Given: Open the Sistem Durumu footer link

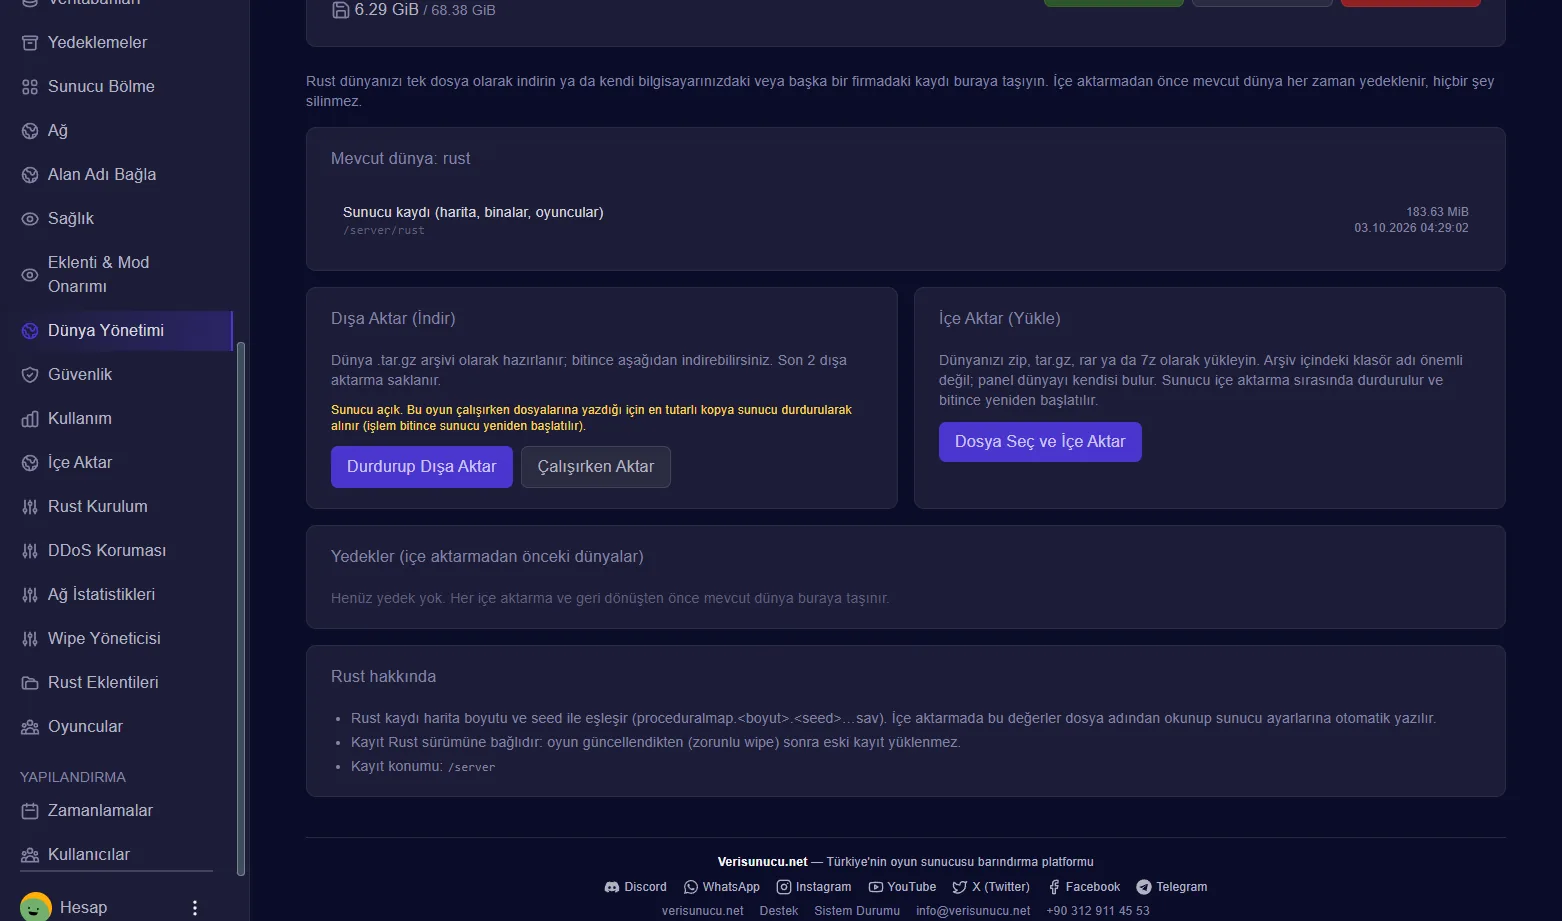Looking at the screenshot, I should [x=857, y=911].
